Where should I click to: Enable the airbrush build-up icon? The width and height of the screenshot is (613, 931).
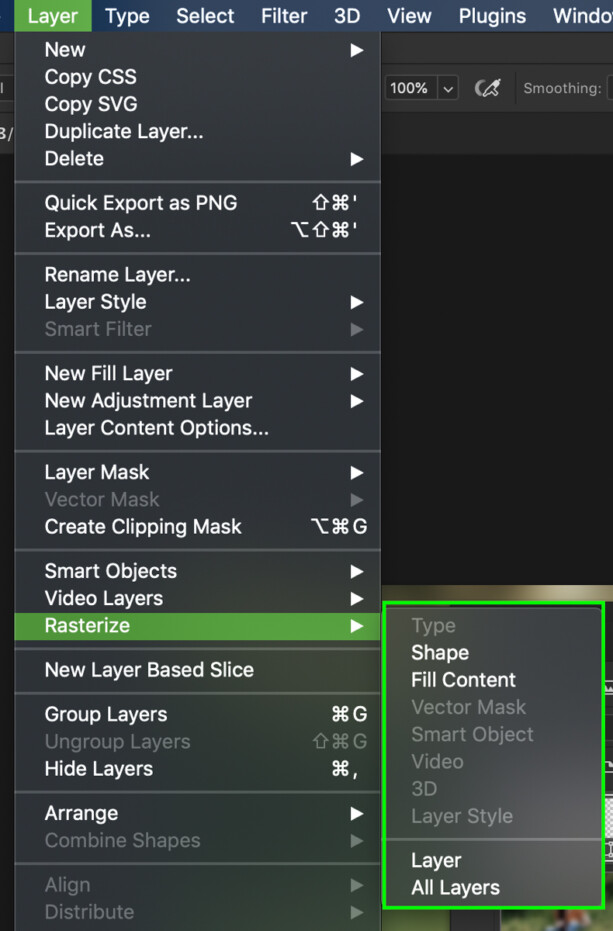487,88
